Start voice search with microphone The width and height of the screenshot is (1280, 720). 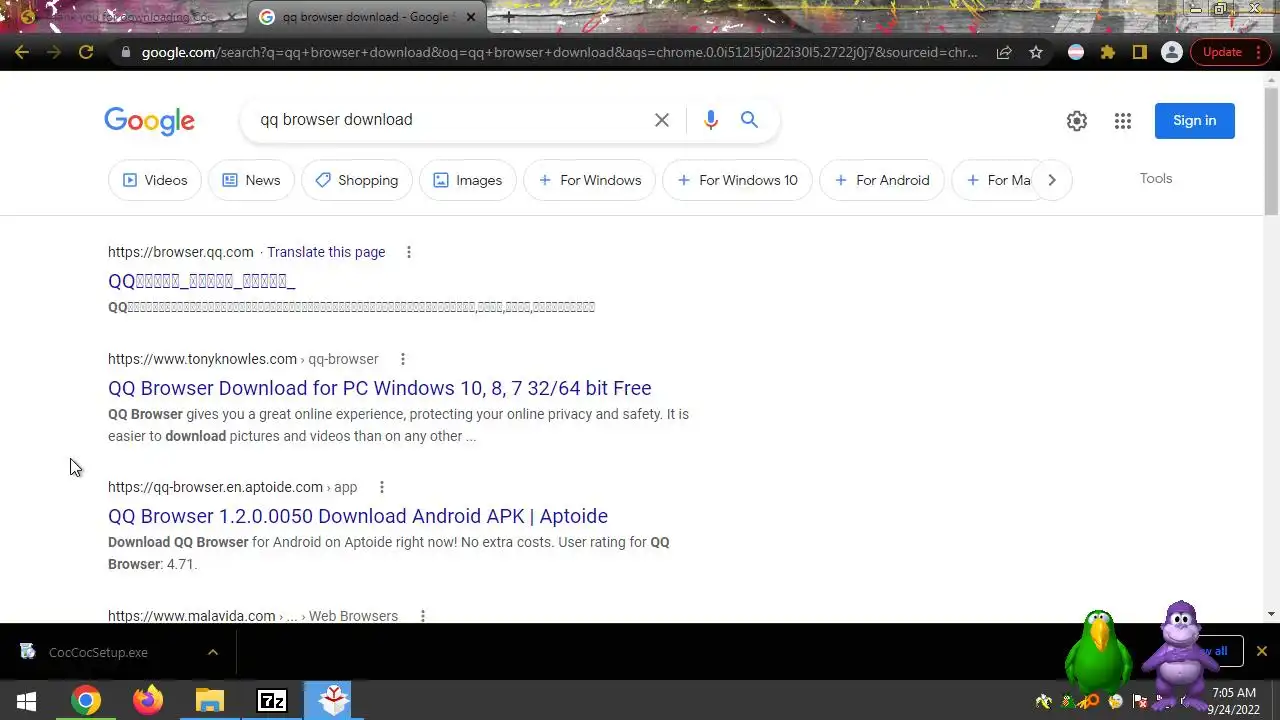(x=711, y=120)
